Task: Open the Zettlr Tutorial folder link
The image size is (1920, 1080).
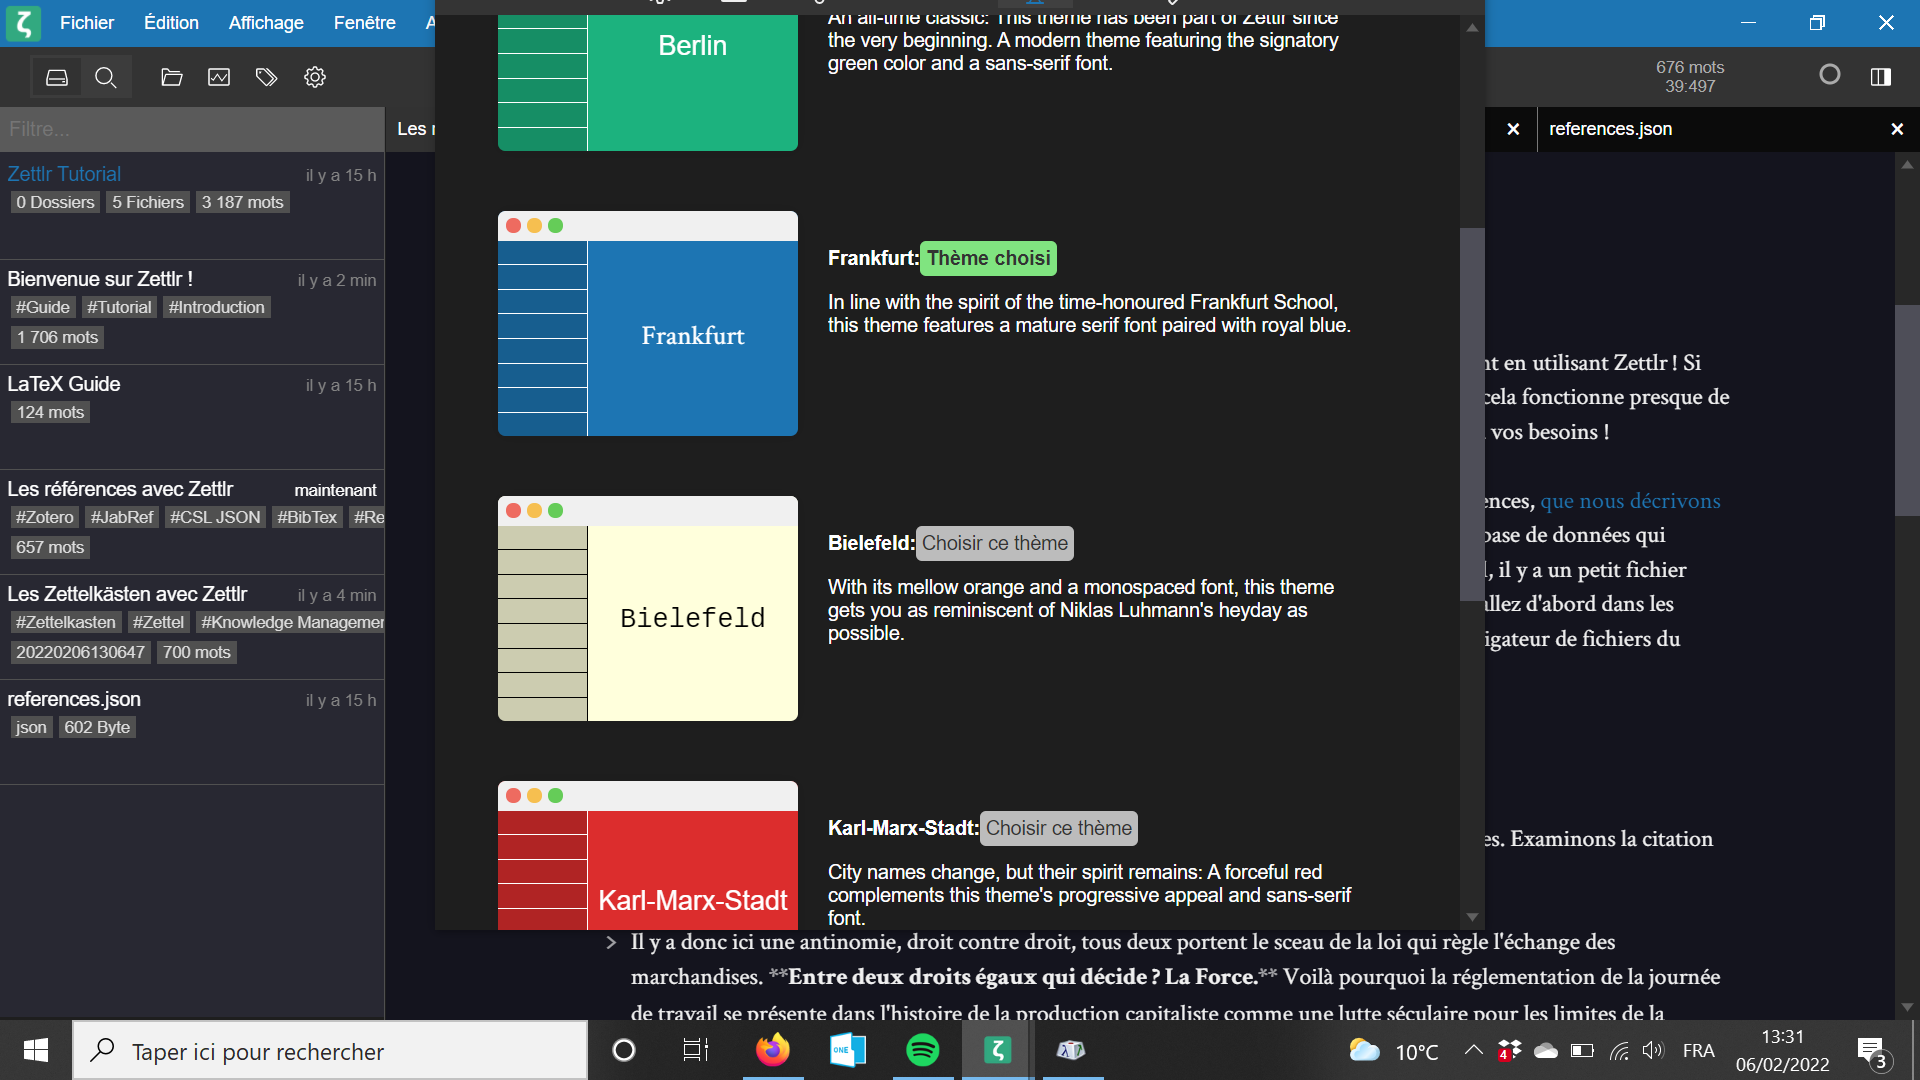Action: (x=64, y=174)
